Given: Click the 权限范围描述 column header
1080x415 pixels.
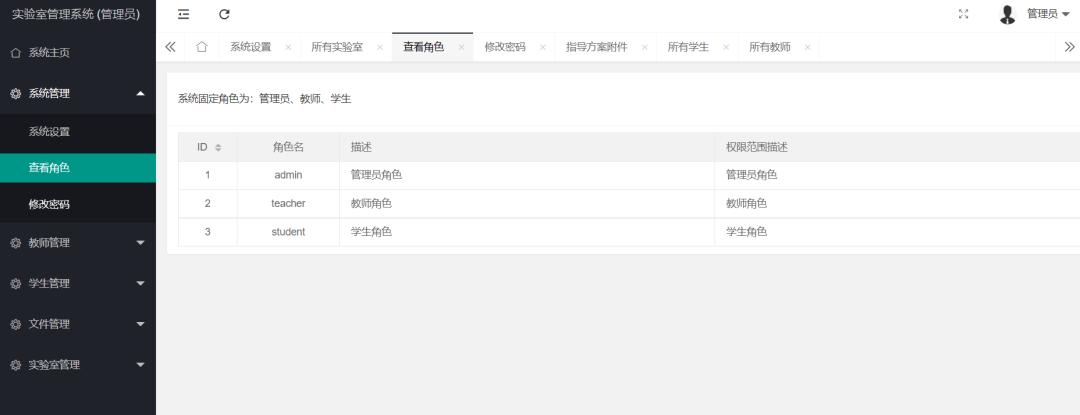Looking at the screenshot, I should (x=897, y=147).
